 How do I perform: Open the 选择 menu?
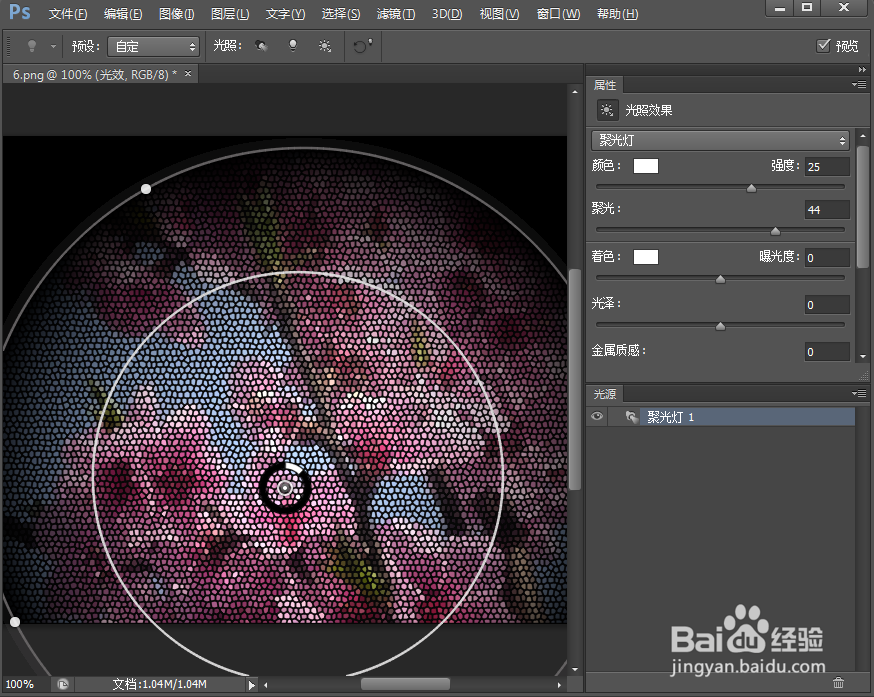pyautogui.click(x=341, y=14)
